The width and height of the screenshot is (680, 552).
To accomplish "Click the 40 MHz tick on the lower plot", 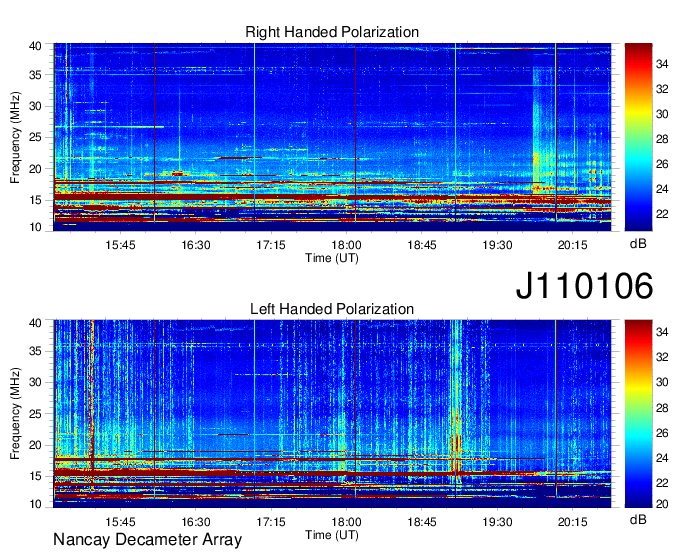I will pos(36,323).
